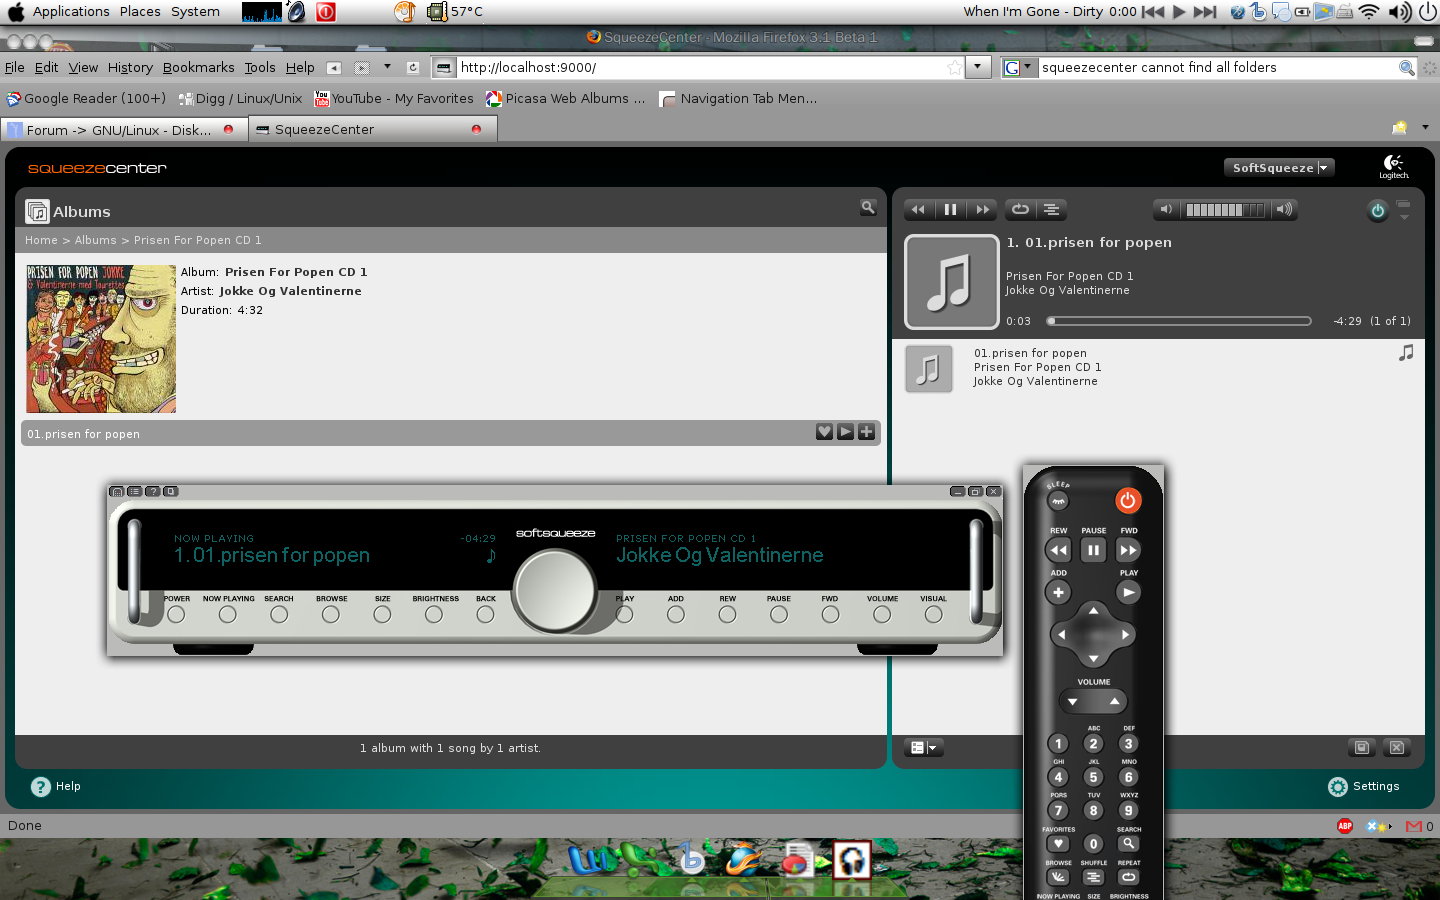Screen dimensions: 1440x900
Task: Open Albums breadcrumb link
Action: (96, 240)
